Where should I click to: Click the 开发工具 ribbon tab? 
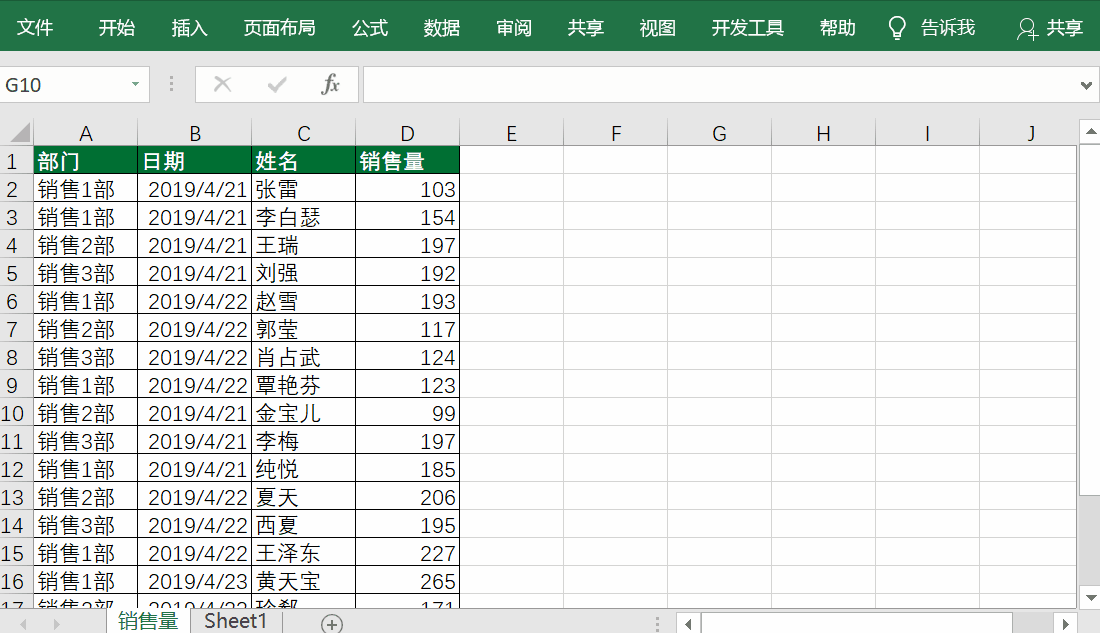pos(747,27)
